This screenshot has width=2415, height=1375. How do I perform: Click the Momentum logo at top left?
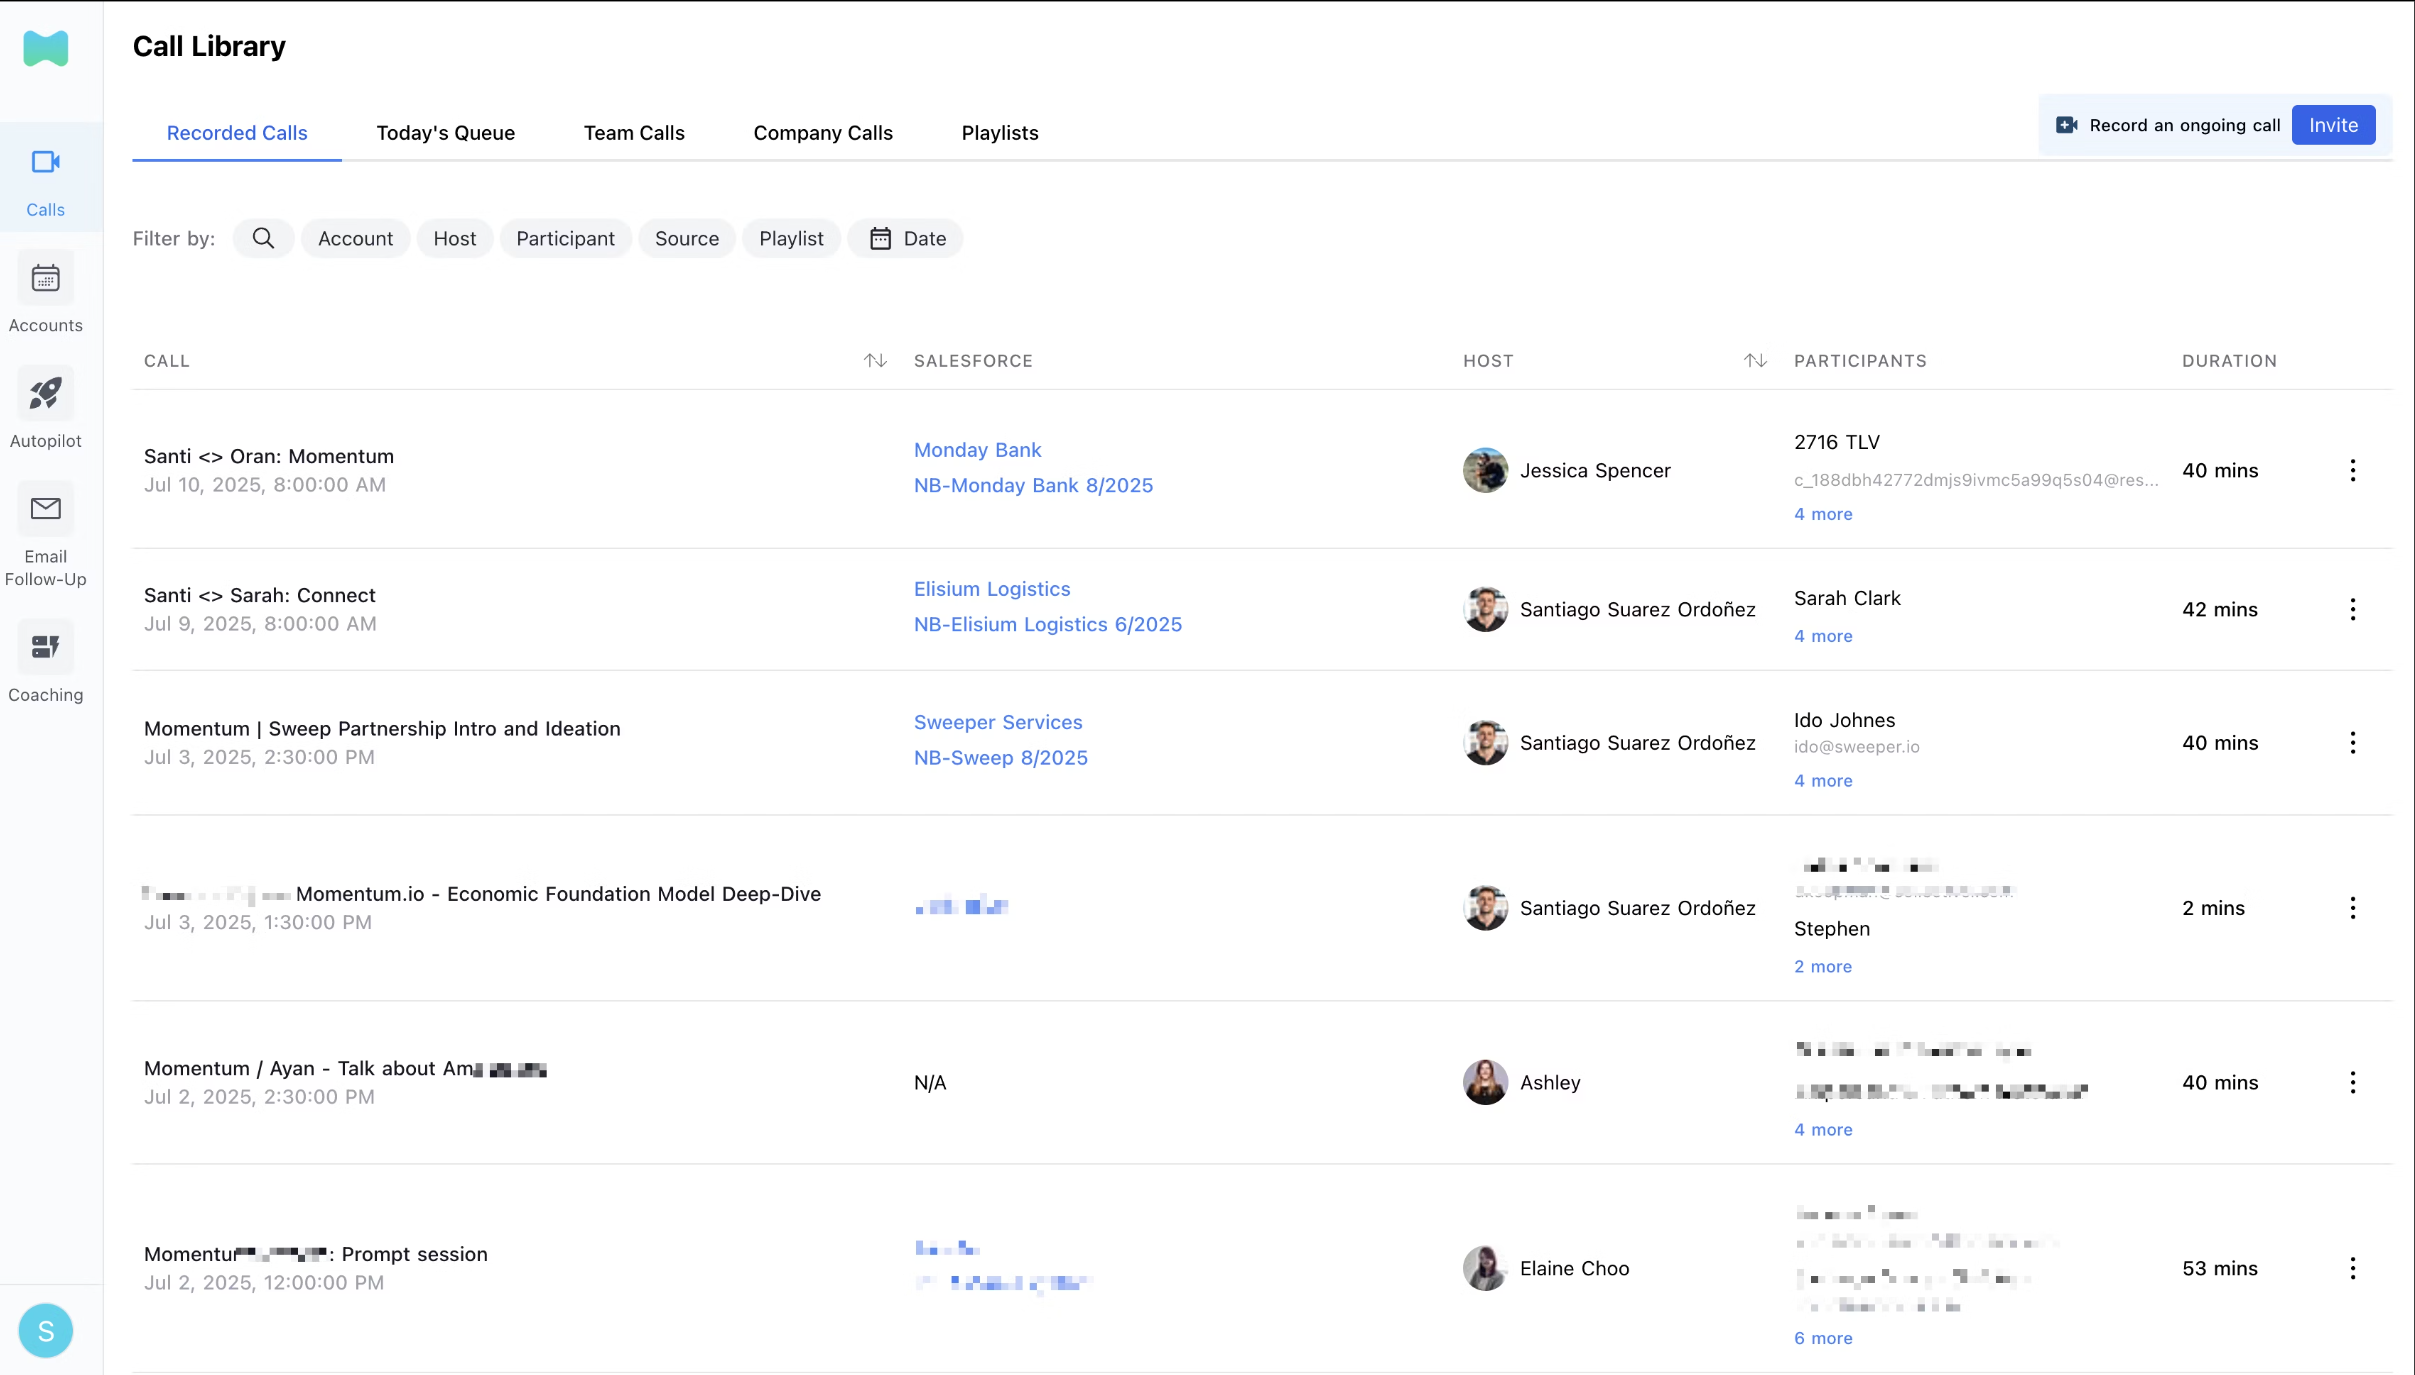46,48
